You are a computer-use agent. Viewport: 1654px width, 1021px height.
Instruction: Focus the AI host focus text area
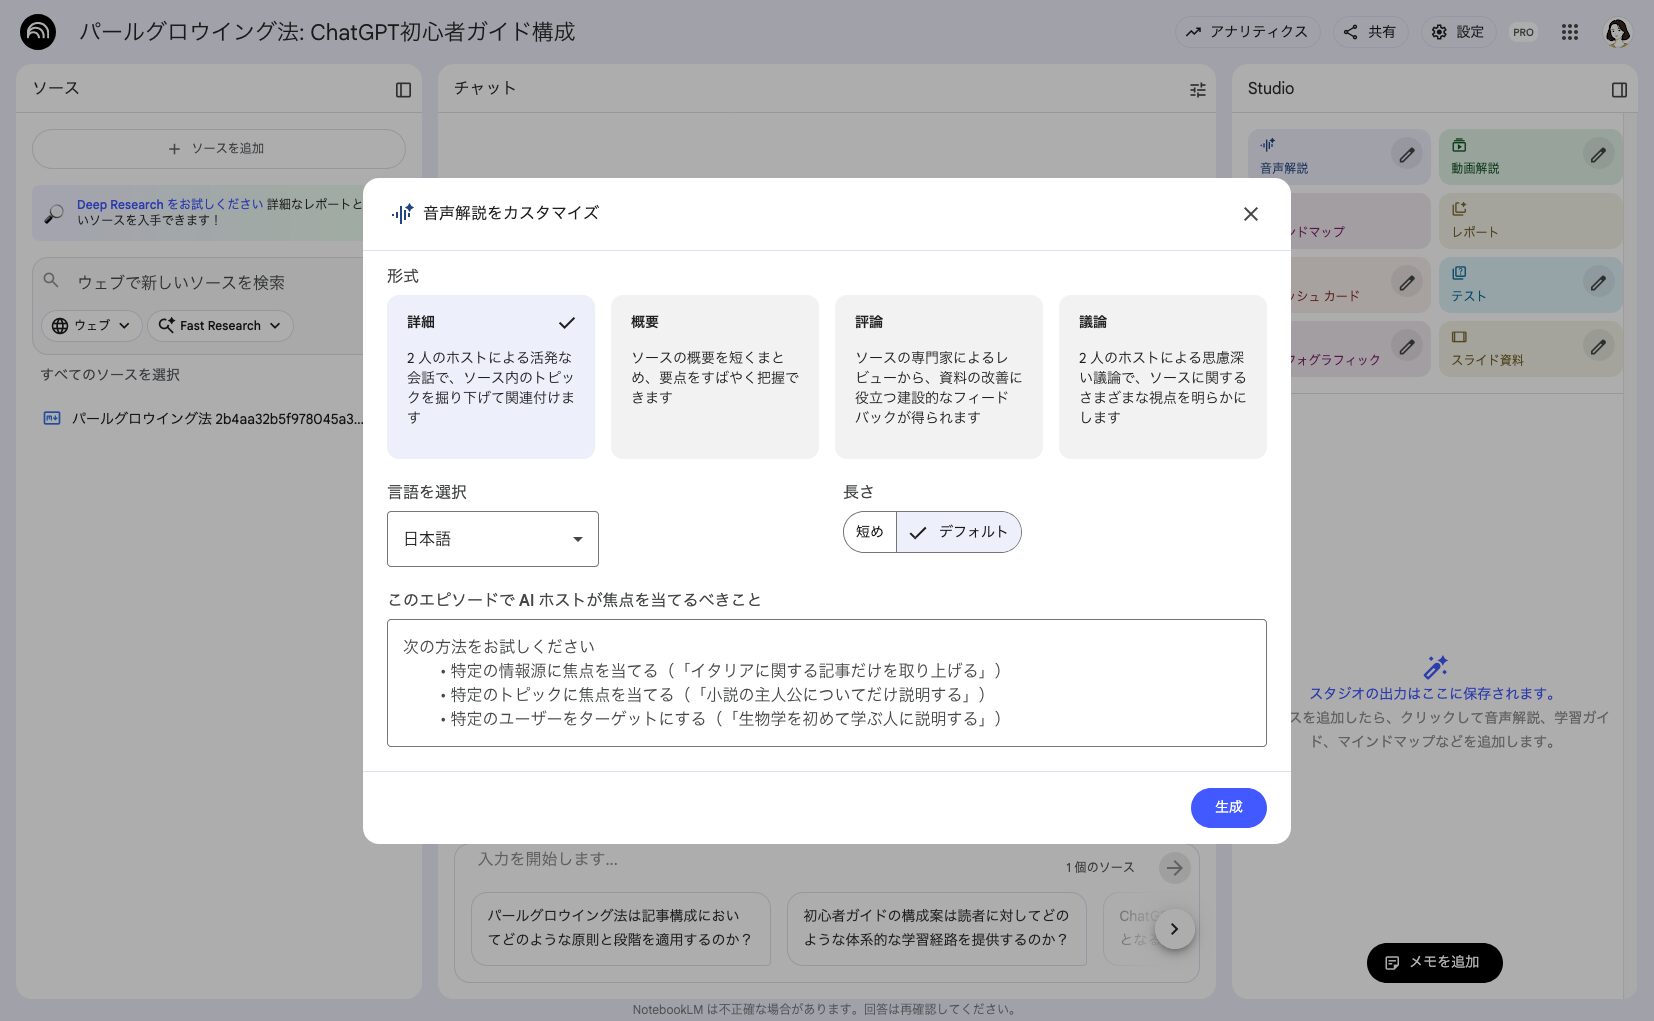(x=826, y=683)
